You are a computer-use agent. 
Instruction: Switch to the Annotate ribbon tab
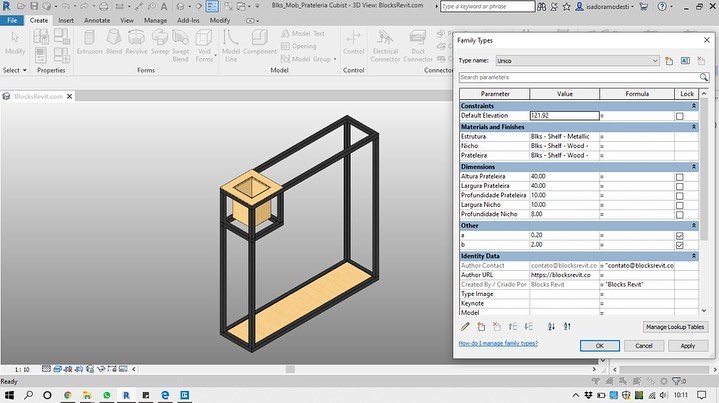click(97, 21)
